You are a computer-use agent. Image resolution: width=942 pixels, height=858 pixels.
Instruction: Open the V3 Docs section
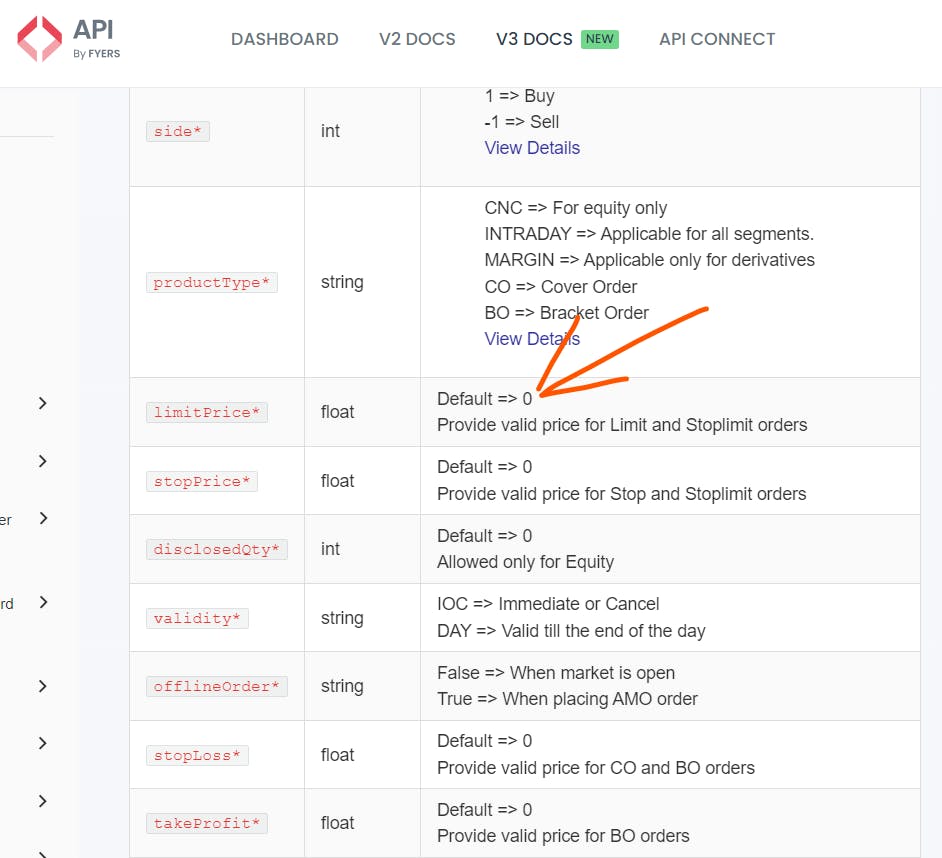[534, 39]
